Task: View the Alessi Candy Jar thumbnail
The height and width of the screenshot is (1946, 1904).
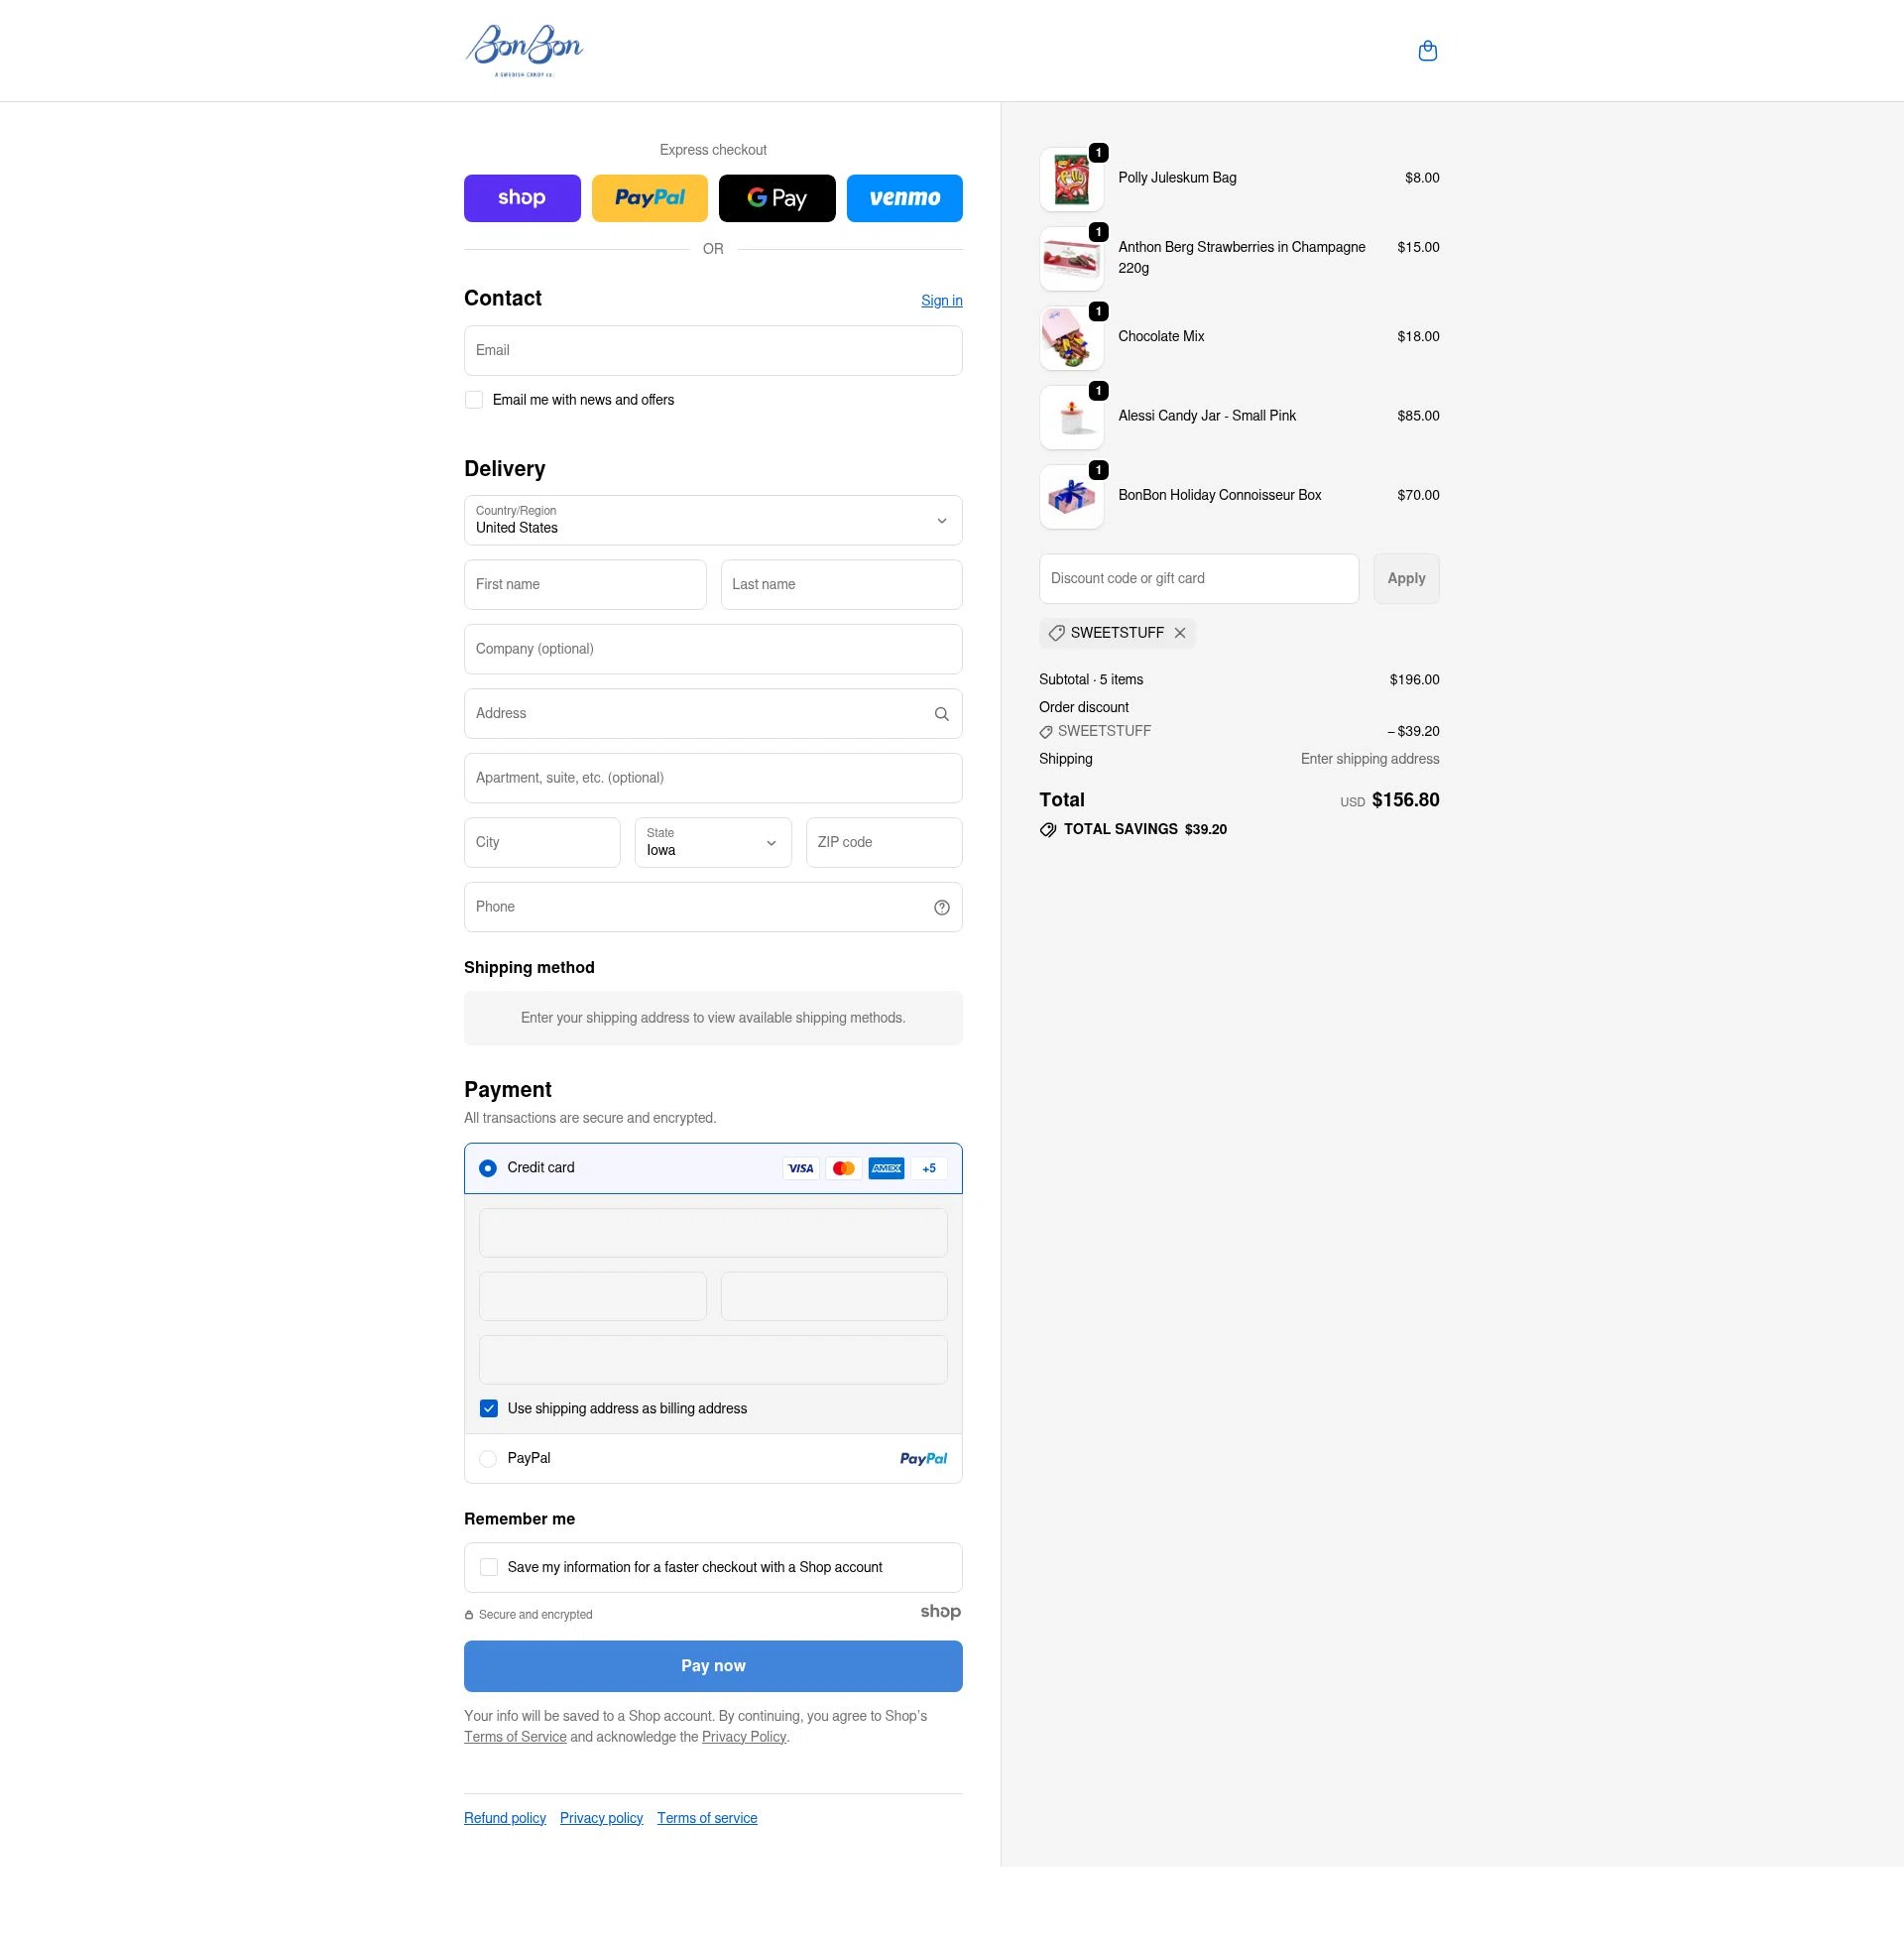Action: 1071,416
